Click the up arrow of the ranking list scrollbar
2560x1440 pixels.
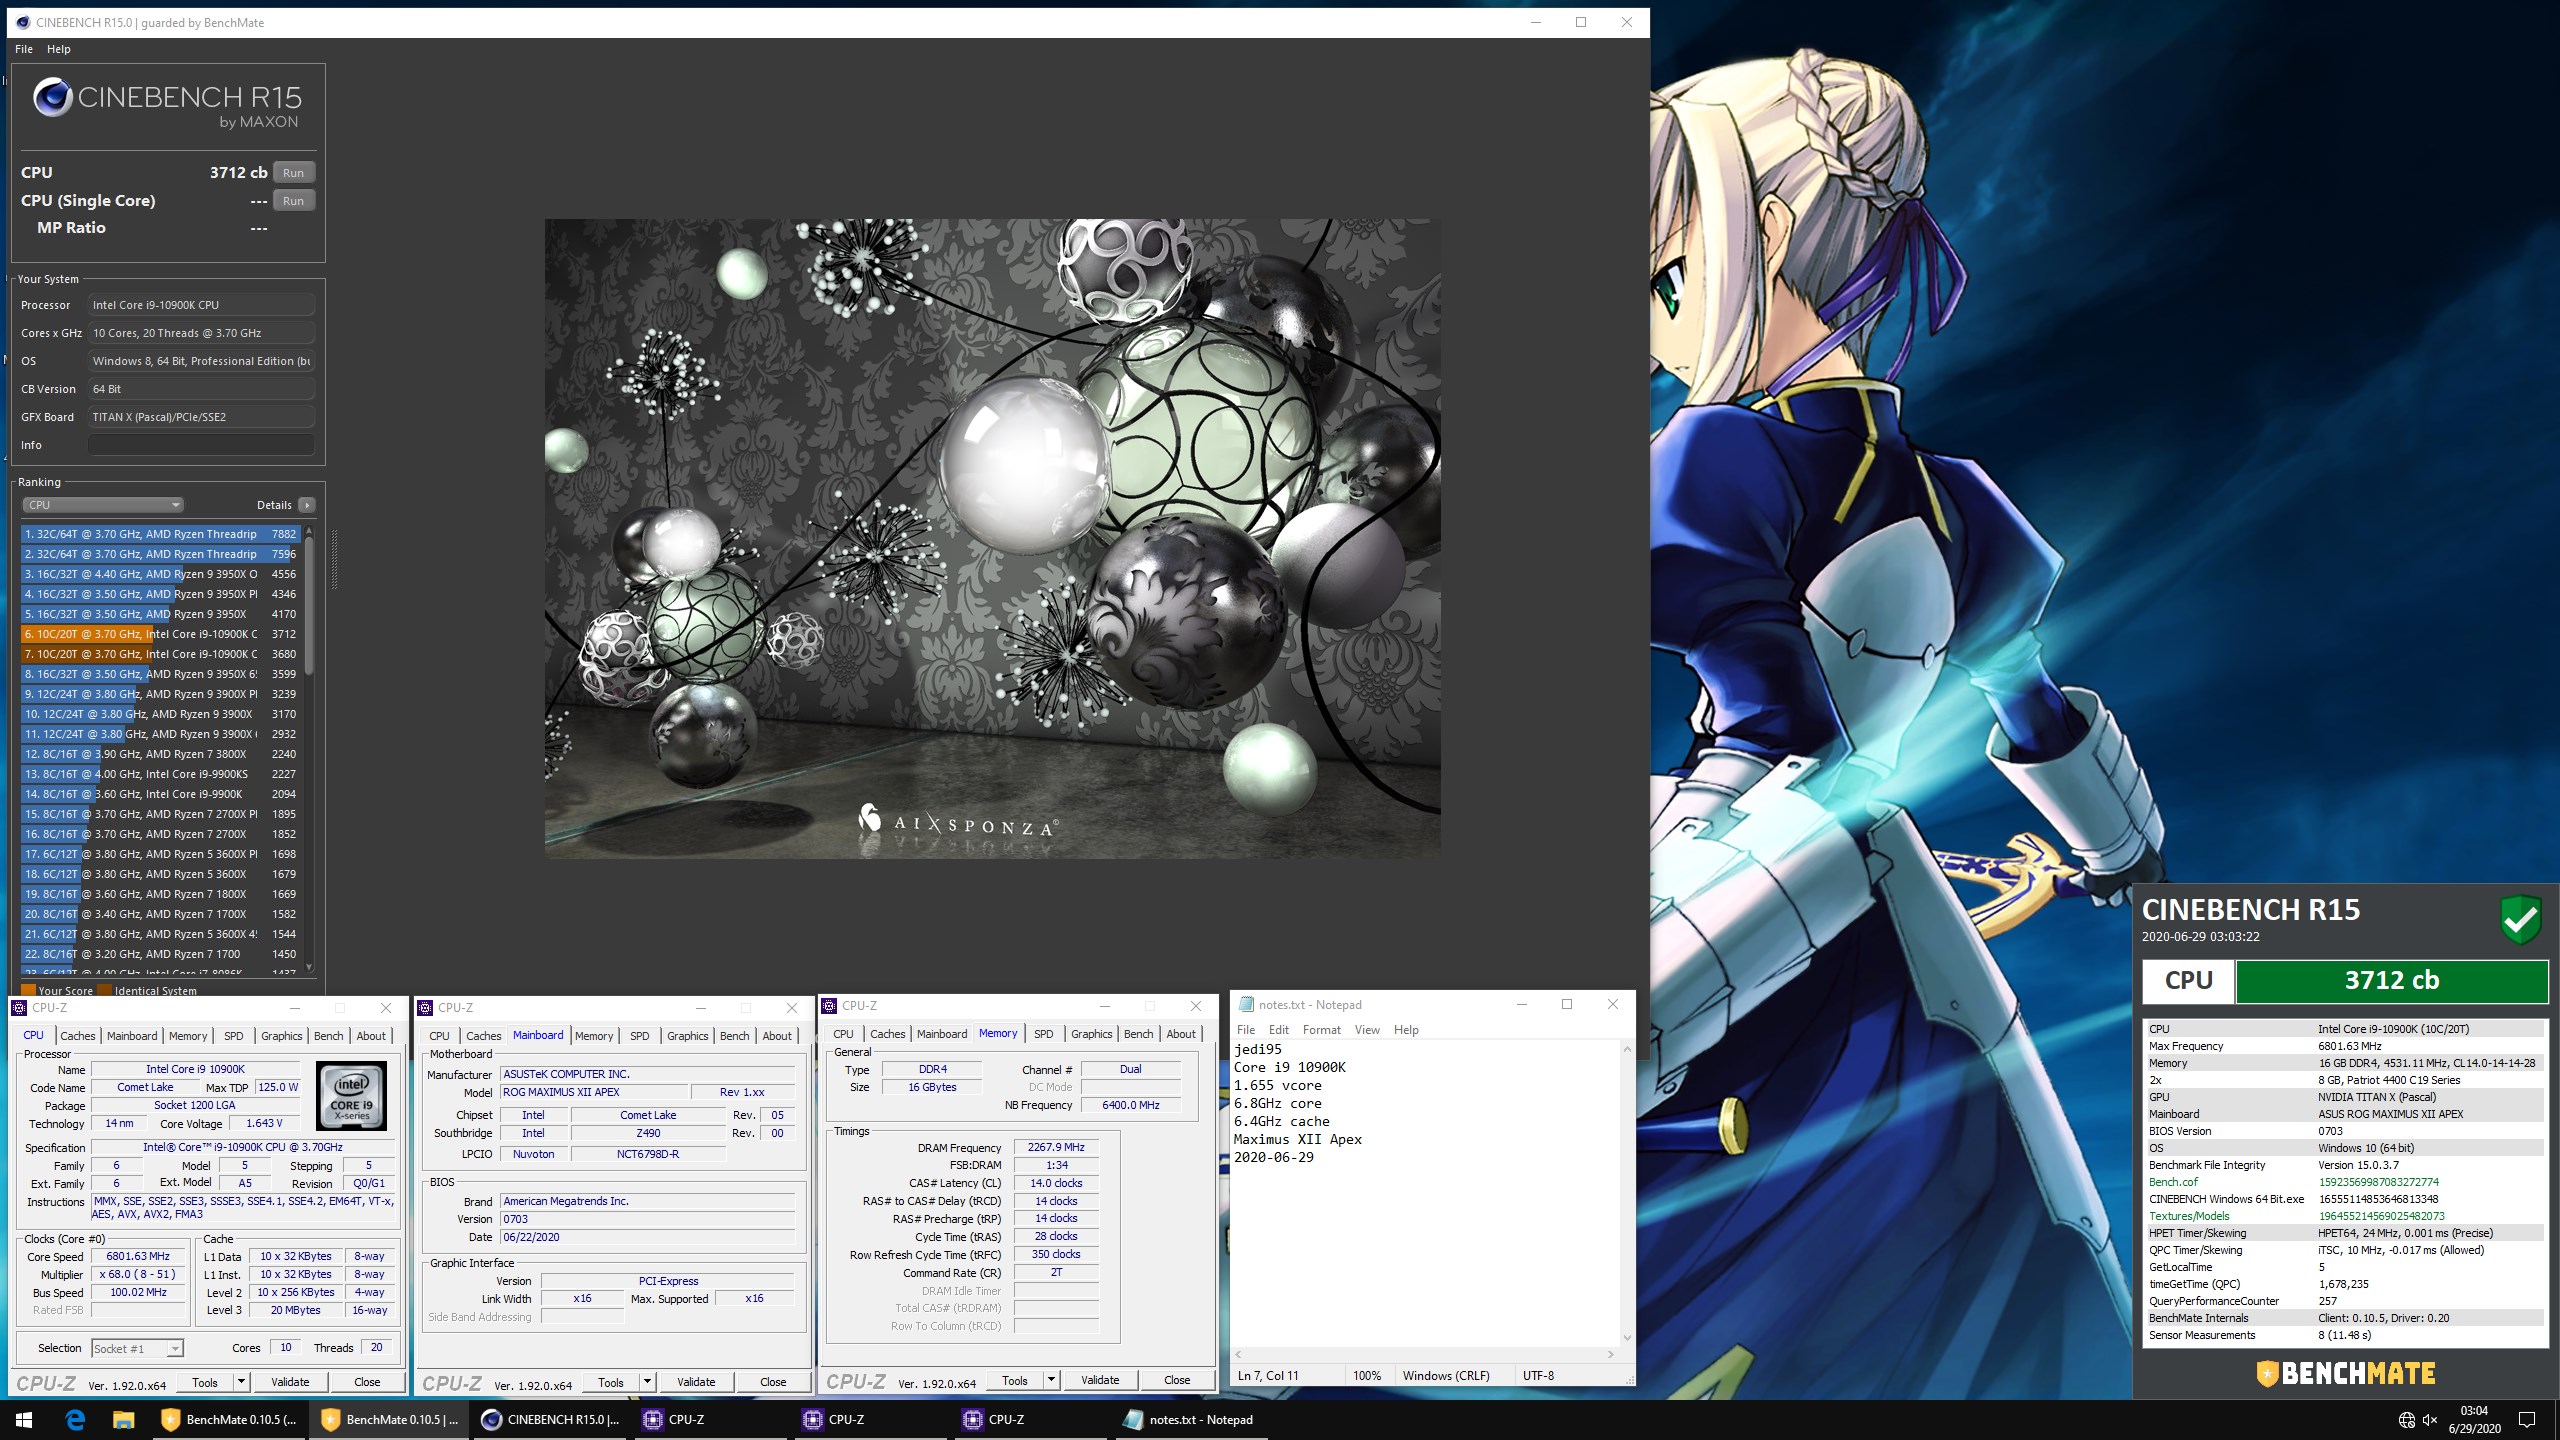tap(309, 530)
